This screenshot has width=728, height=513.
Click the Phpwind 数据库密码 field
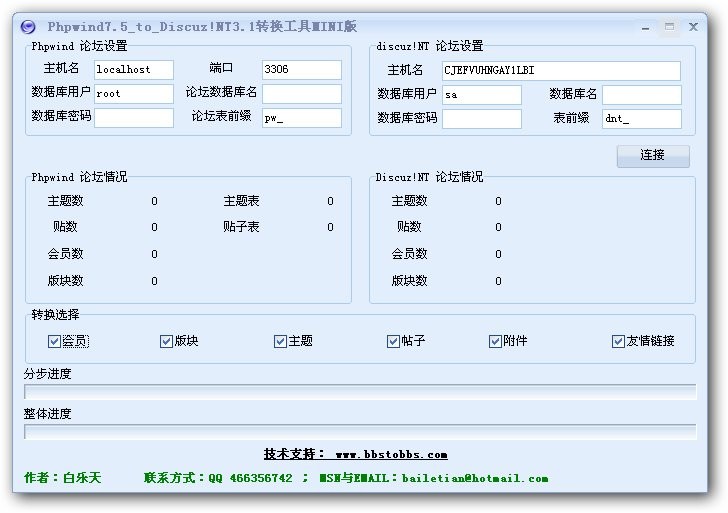[x=134, y=118]
